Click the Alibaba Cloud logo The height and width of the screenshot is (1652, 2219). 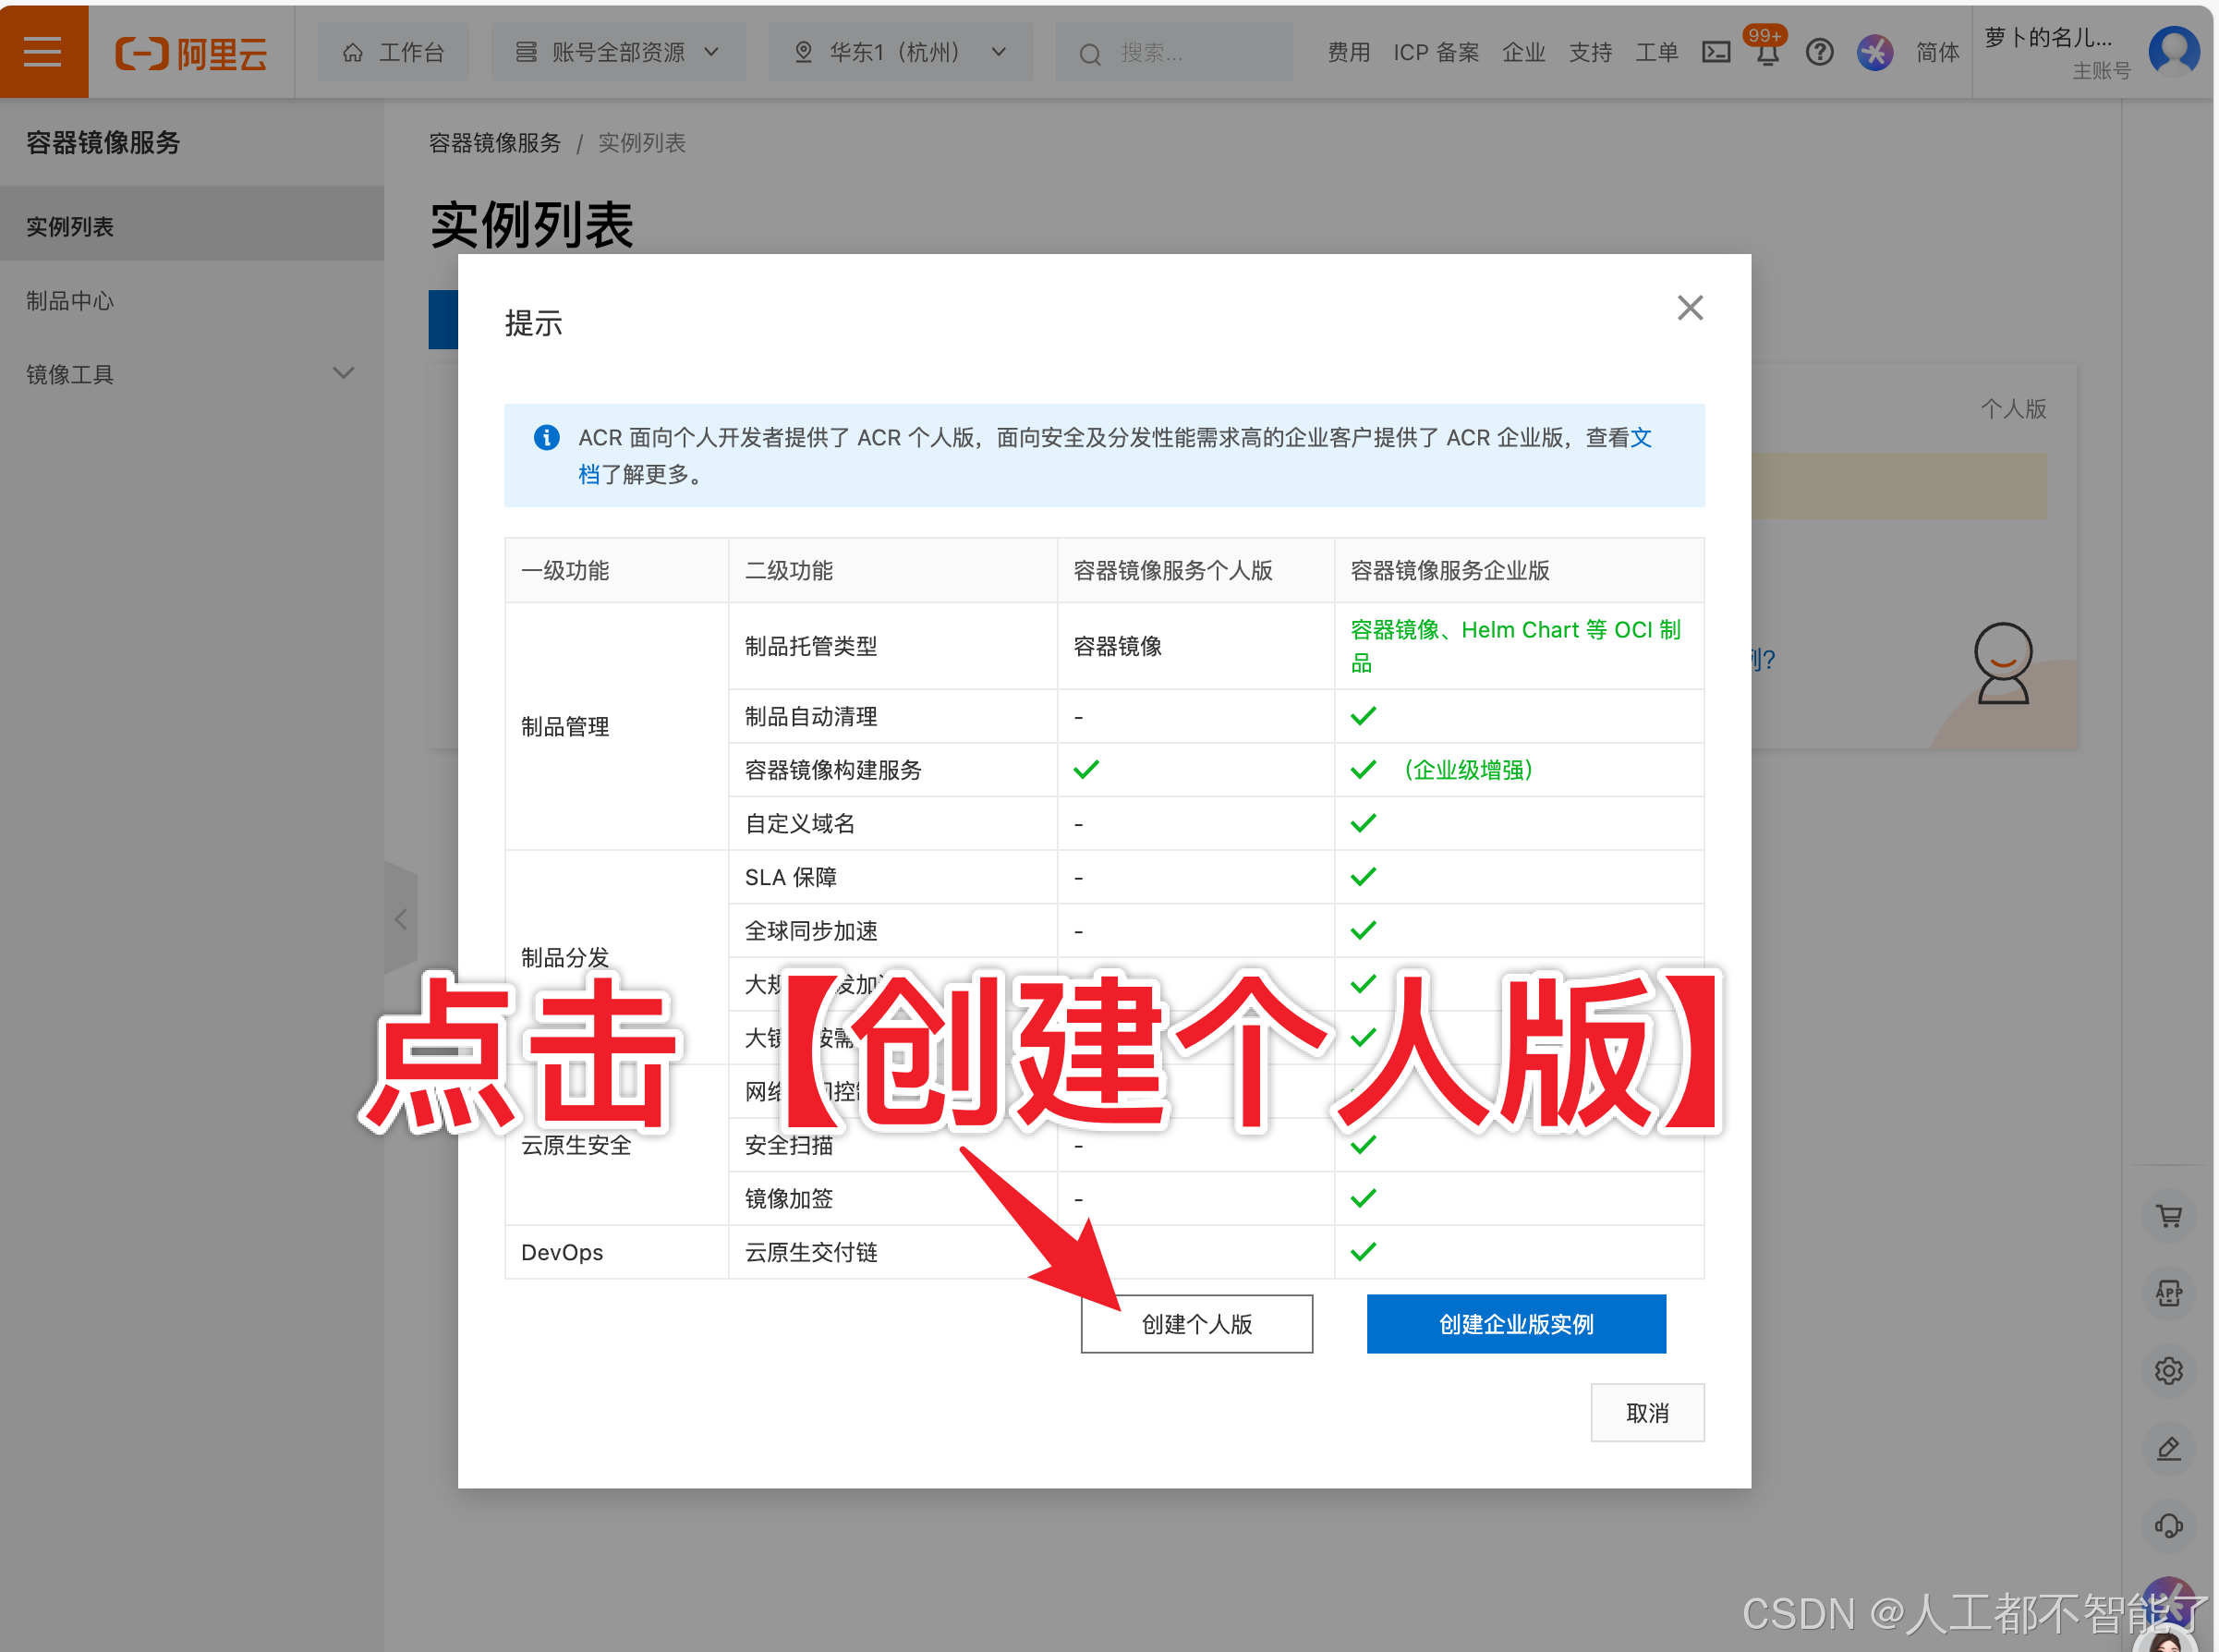tap(191, 53)
